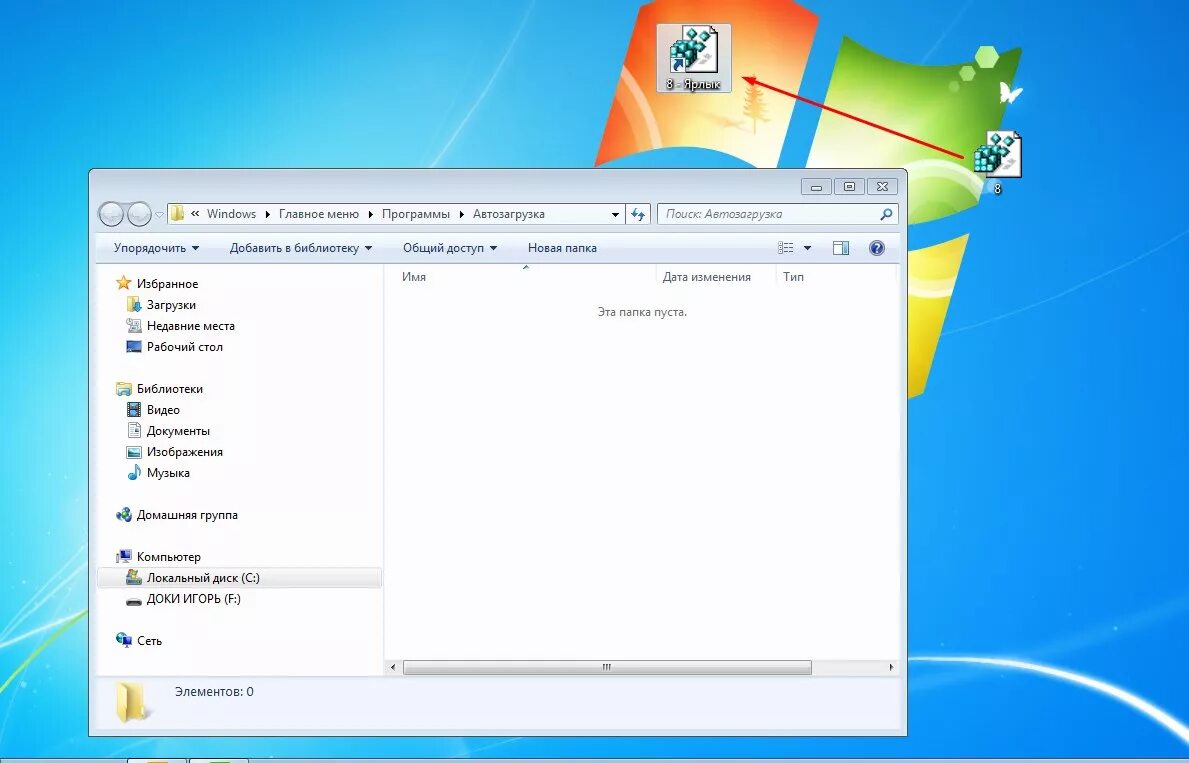Click the Изображения picture icon
The height and width of the screenshot is (763, 1189).
[x=133, y=452]
